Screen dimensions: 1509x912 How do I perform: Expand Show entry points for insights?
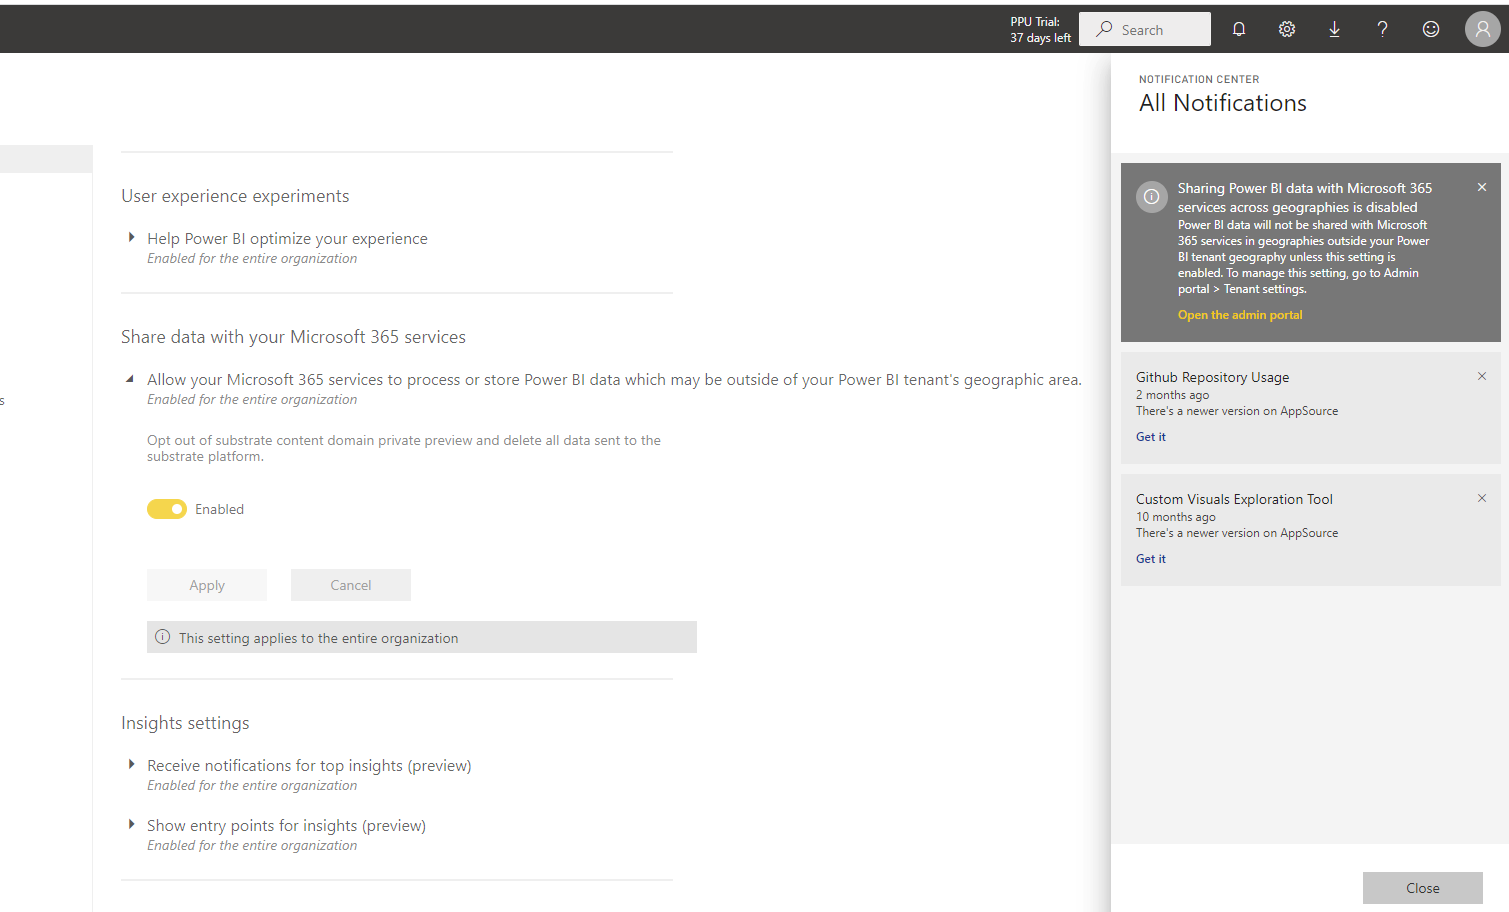click(x=131, y=825)
